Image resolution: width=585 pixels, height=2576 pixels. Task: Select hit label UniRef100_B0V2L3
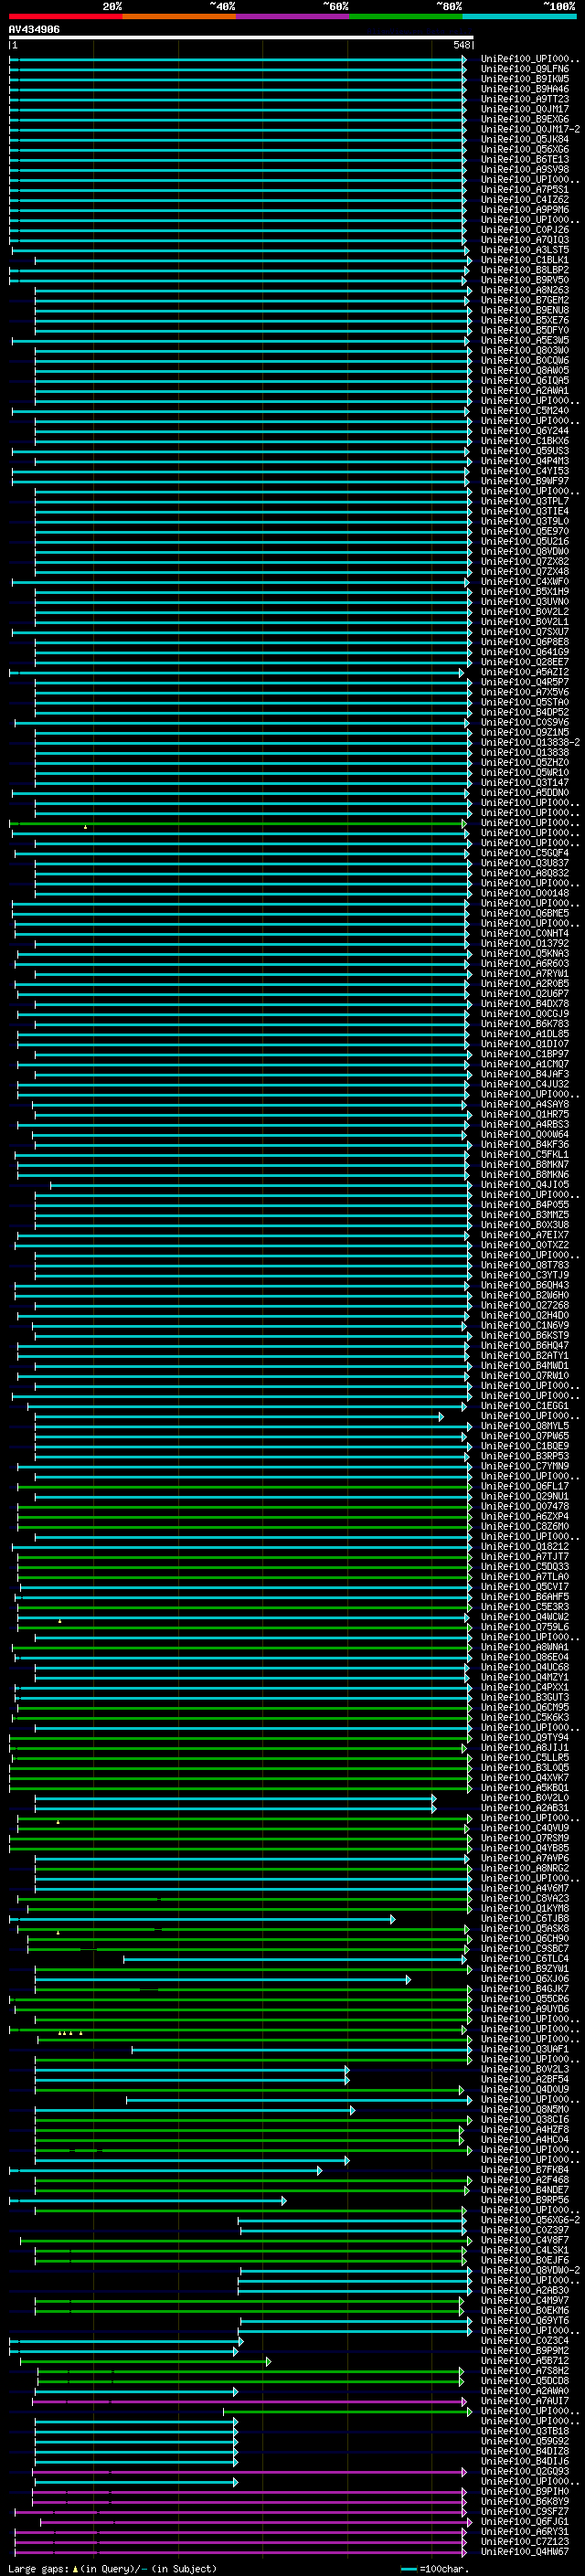525,2069
